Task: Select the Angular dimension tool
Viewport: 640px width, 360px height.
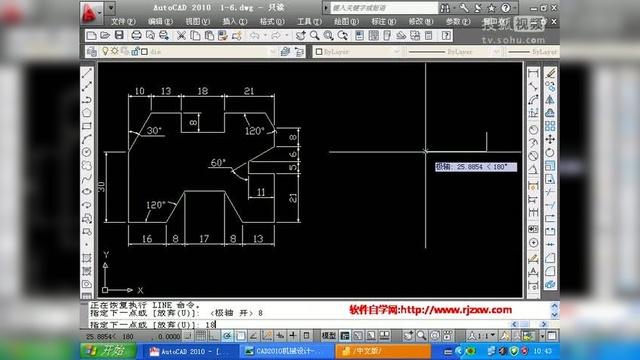Action: pyautogui.click(x=533, y=169)
